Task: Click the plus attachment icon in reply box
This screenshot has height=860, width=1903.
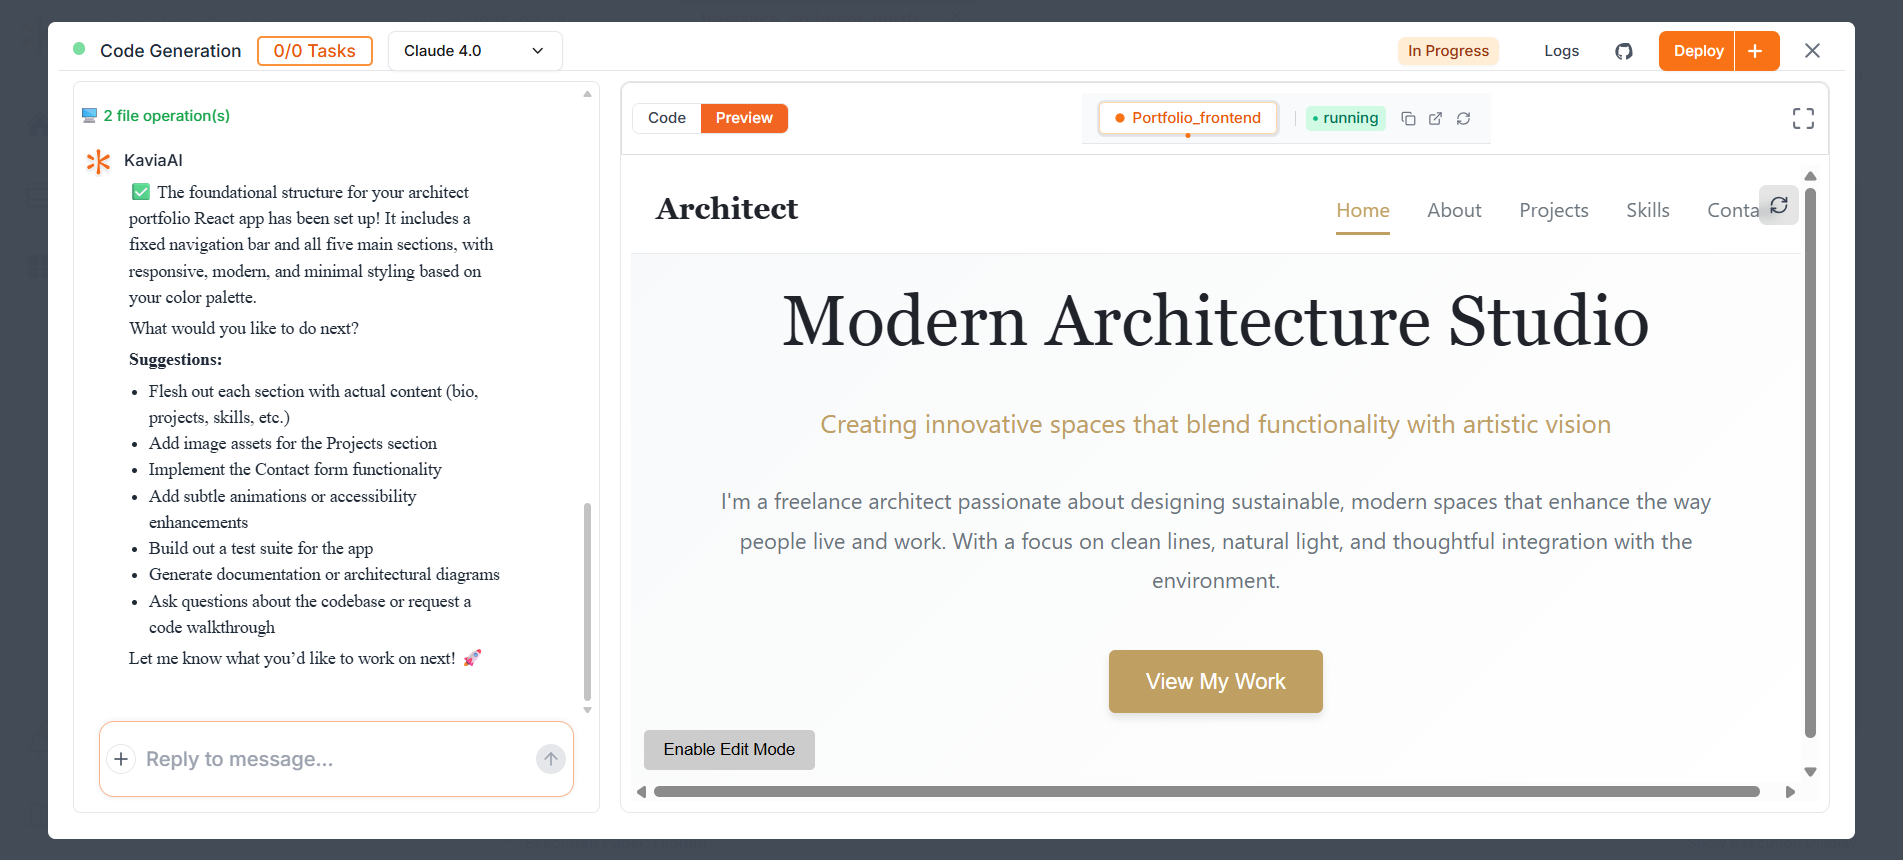Action: click(x=121, y=759)
